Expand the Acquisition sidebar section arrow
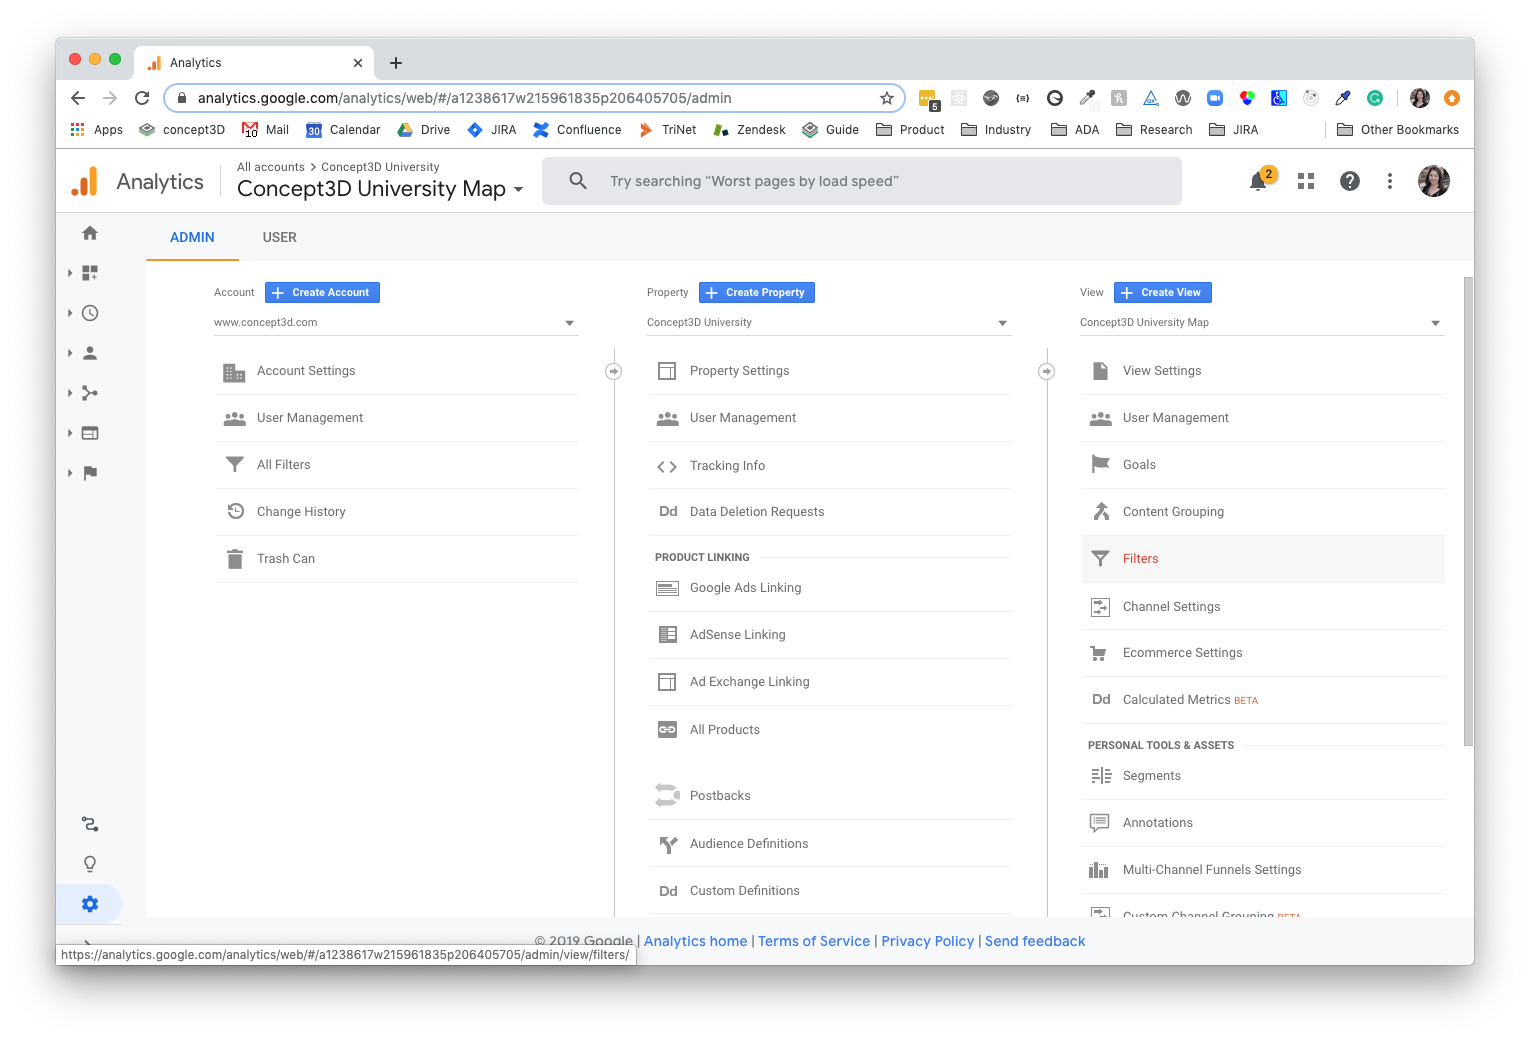1530x1039 pixels. 70,393
